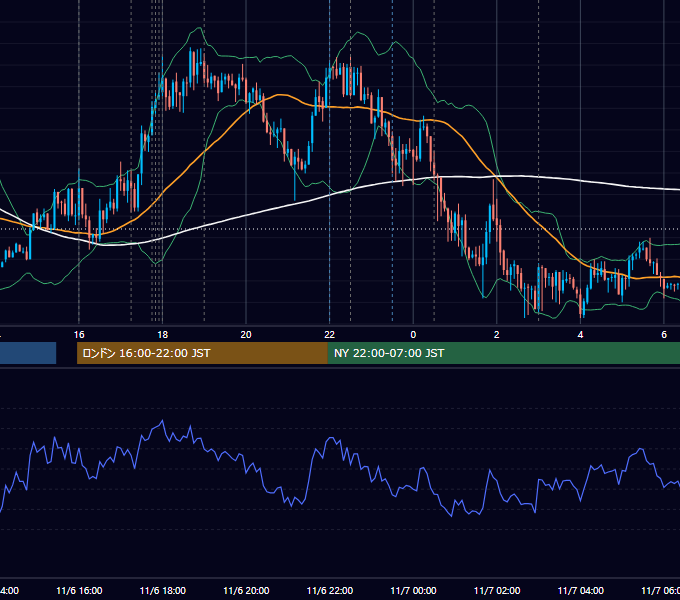Click the 11/7 00:00 time axis label
This screenshot has height=600, width=680.
[x=413, y=590]
